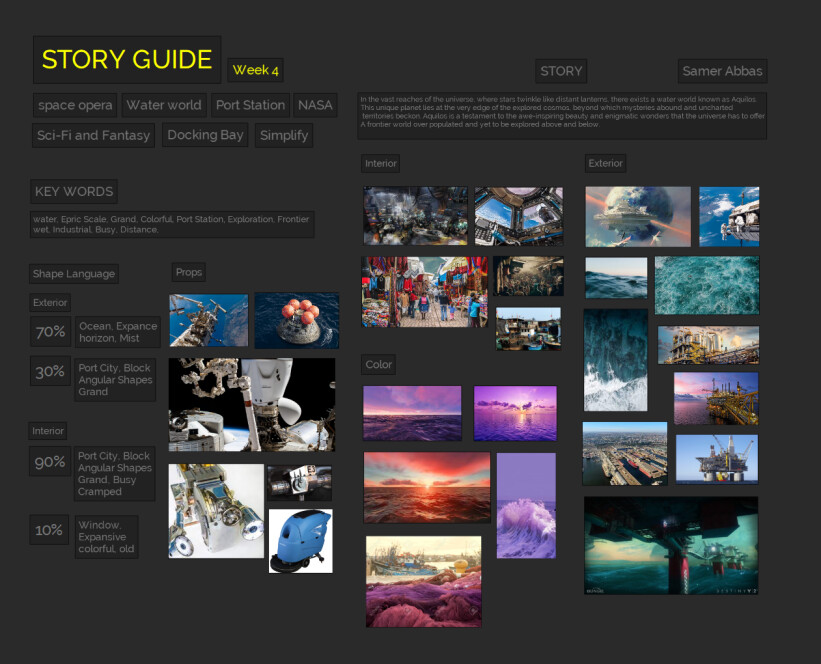Click the pink fishing nets harbor image
This screenshot has height=664, width=821.
424,581
